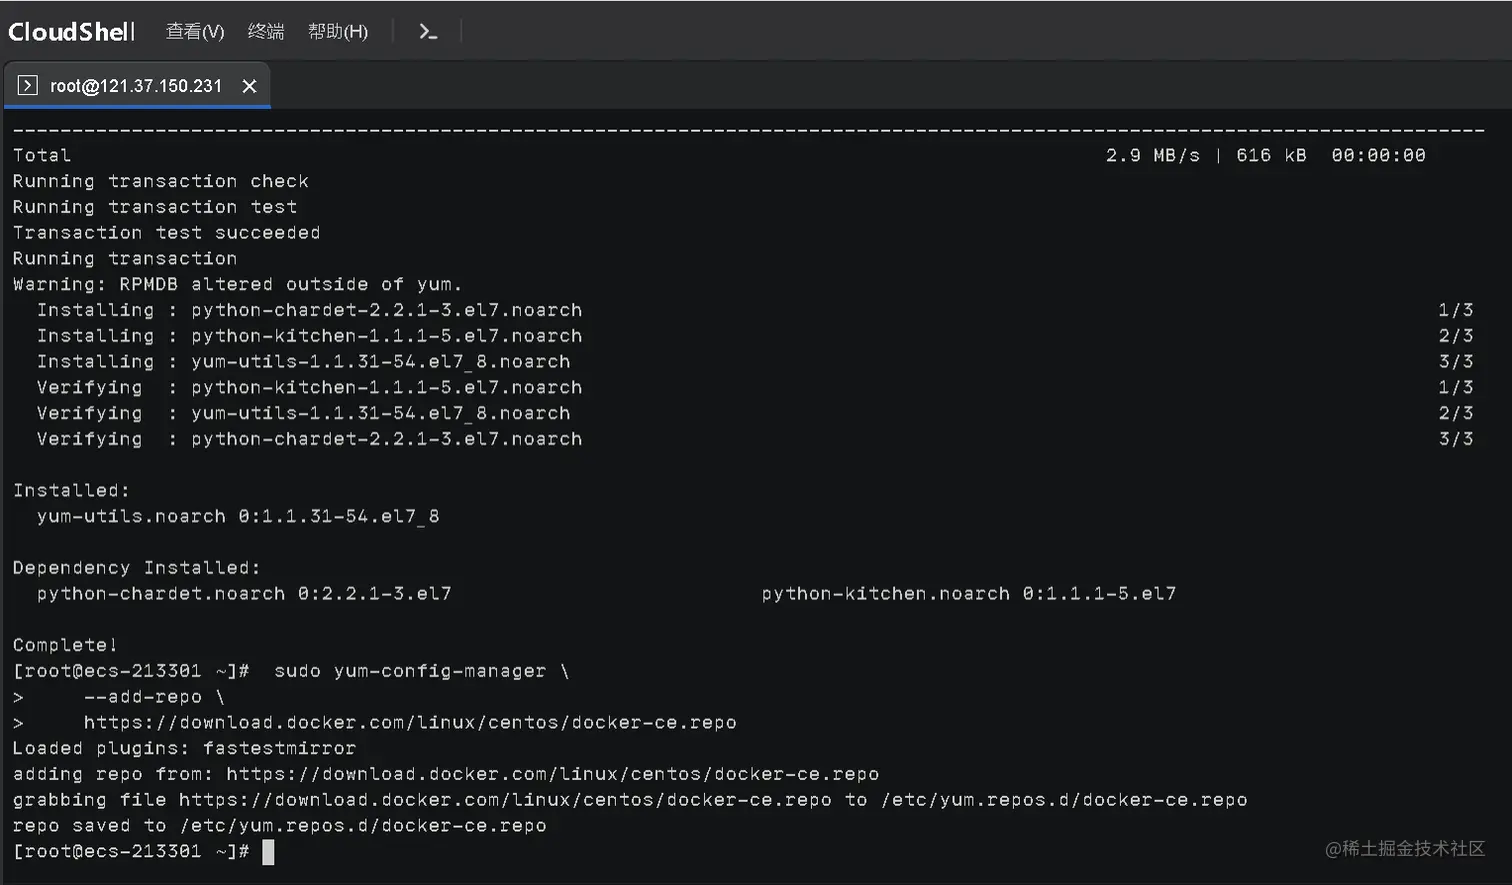This screenshot has width=1512, height=885.
Task: Click "Verifying : yum-utils-1.1.31-54.el7_8.noarch" line
Action: [303, 413]
